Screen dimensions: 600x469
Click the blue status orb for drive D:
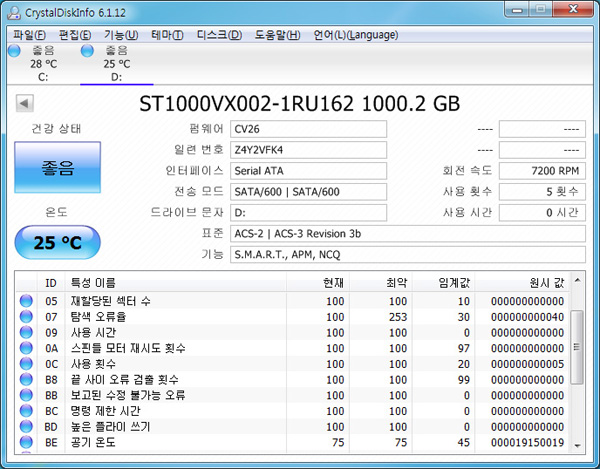(87, 50)
